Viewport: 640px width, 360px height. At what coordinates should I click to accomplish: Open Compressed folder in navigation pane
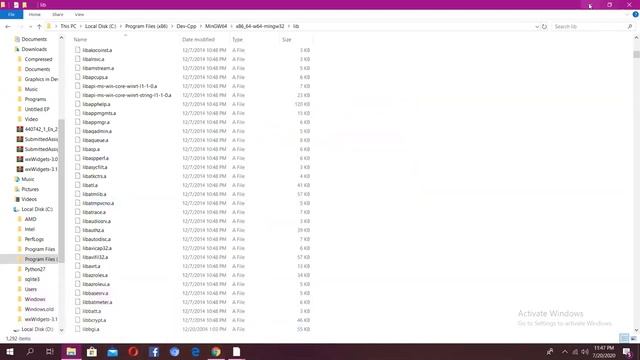(x=38, y=59)
